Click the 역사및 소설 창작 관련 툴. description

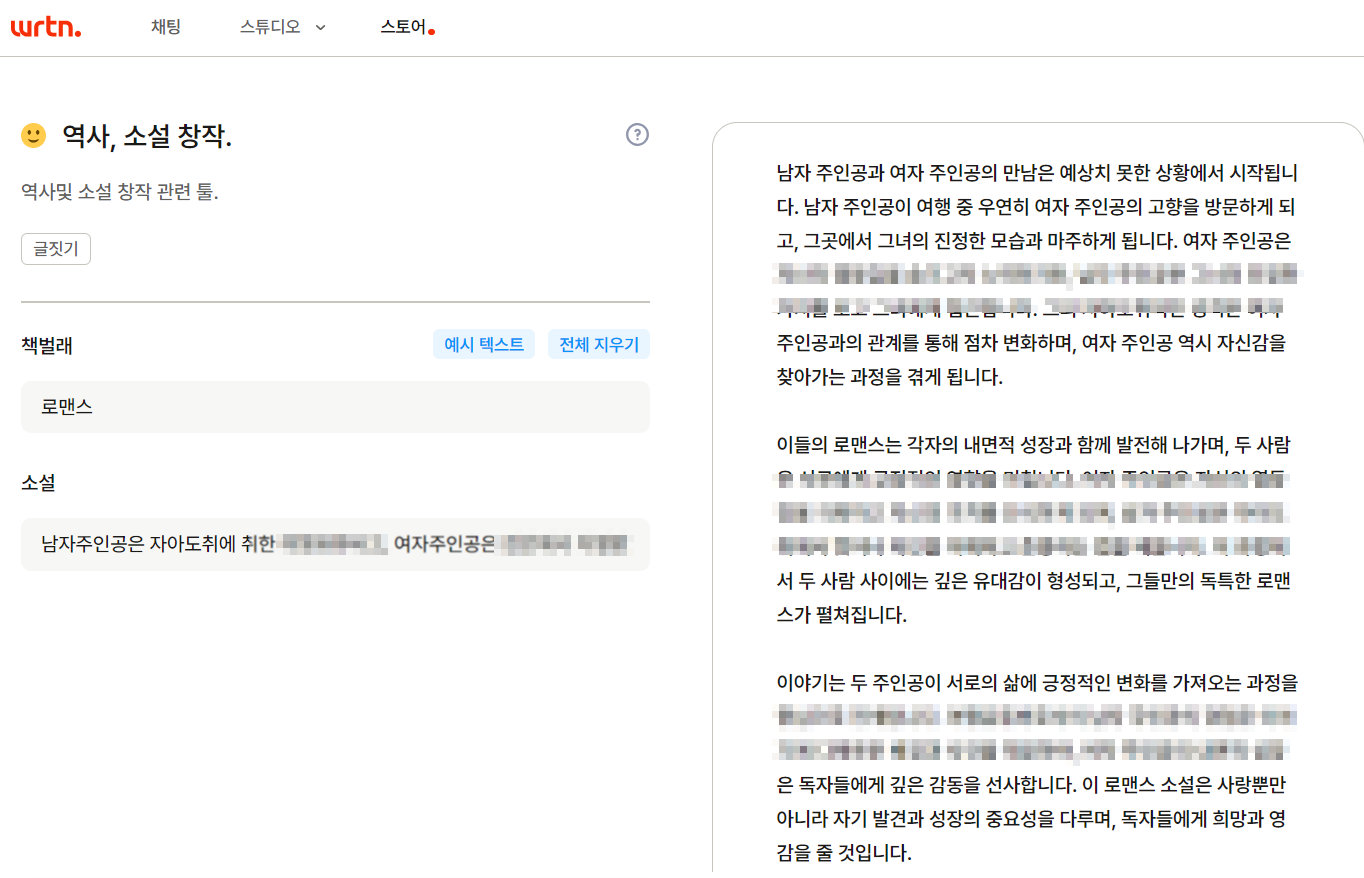click(120, 192)
